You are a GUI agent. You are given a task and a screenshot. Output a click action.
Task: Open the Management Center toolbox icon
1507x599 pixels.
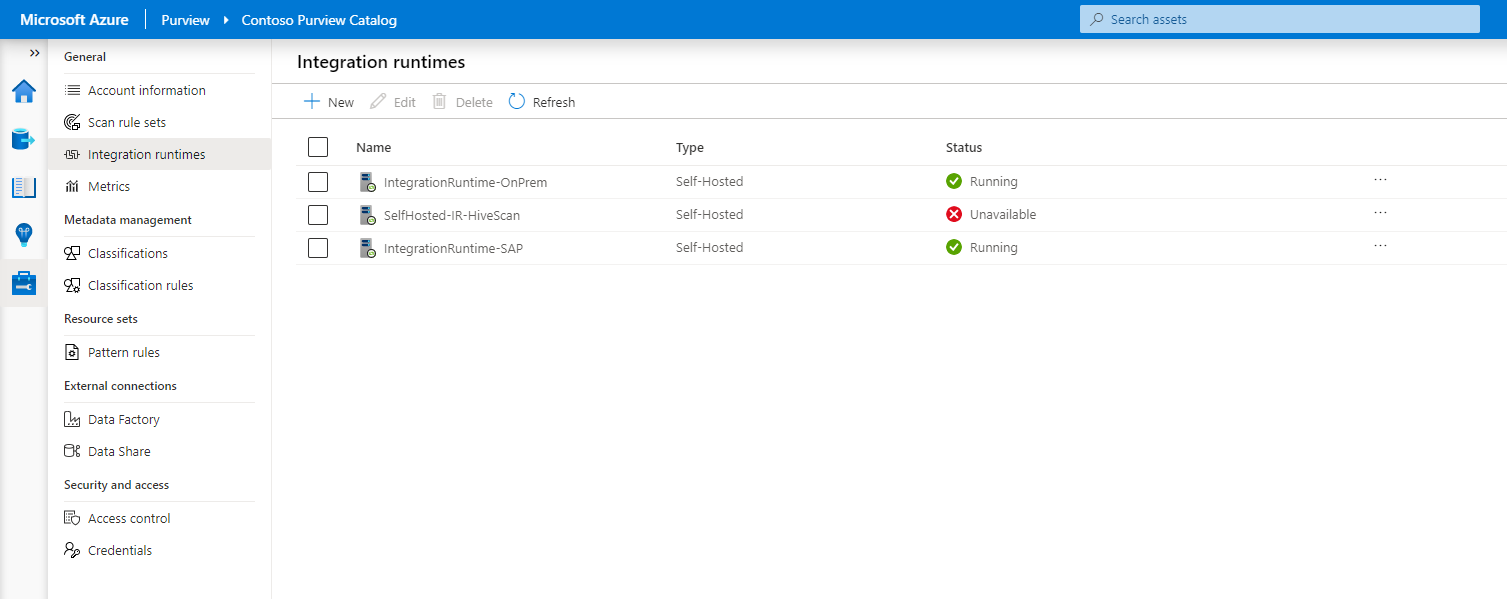[x=23, y=283]
